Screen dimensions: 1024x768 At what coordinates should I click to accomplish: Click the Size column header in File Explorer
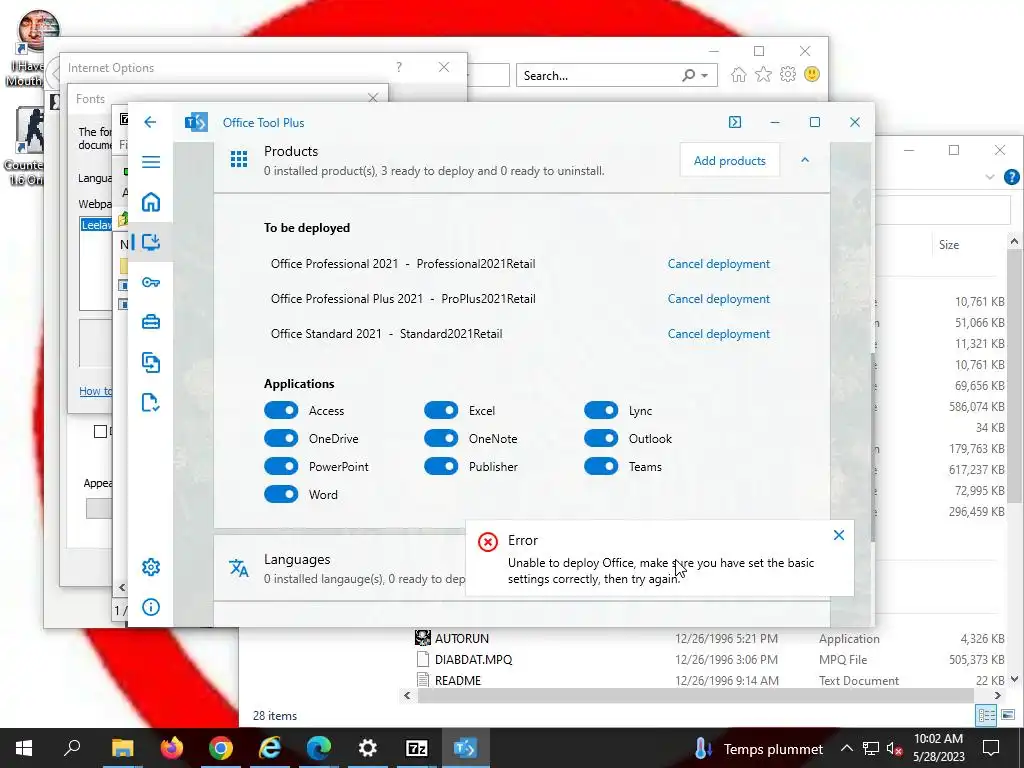[949, 245]
